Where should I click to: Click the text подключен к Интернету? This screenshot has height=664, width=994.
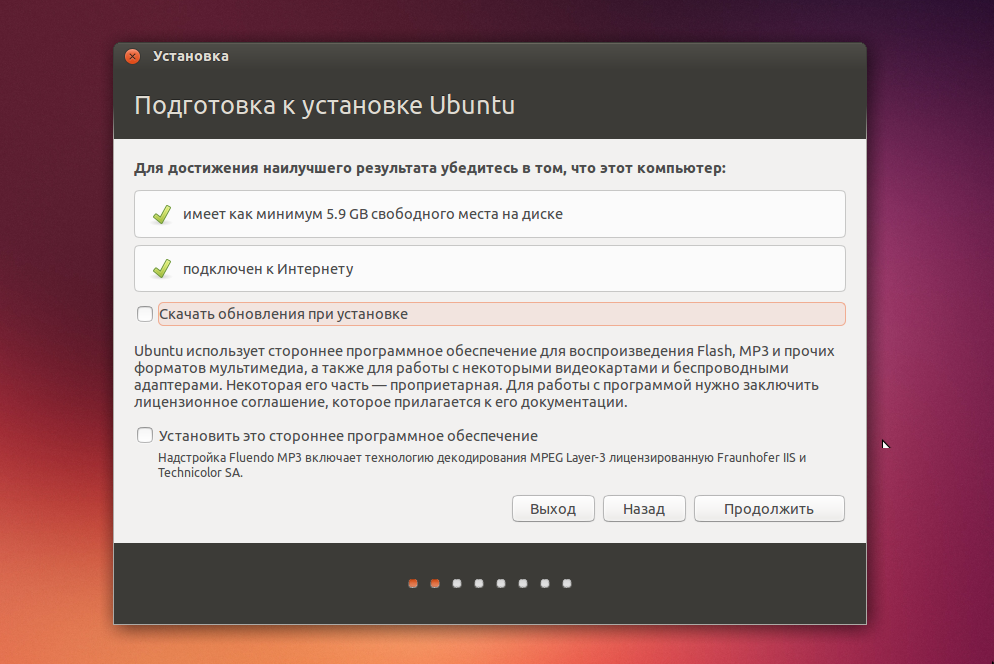tap(268, 269)
